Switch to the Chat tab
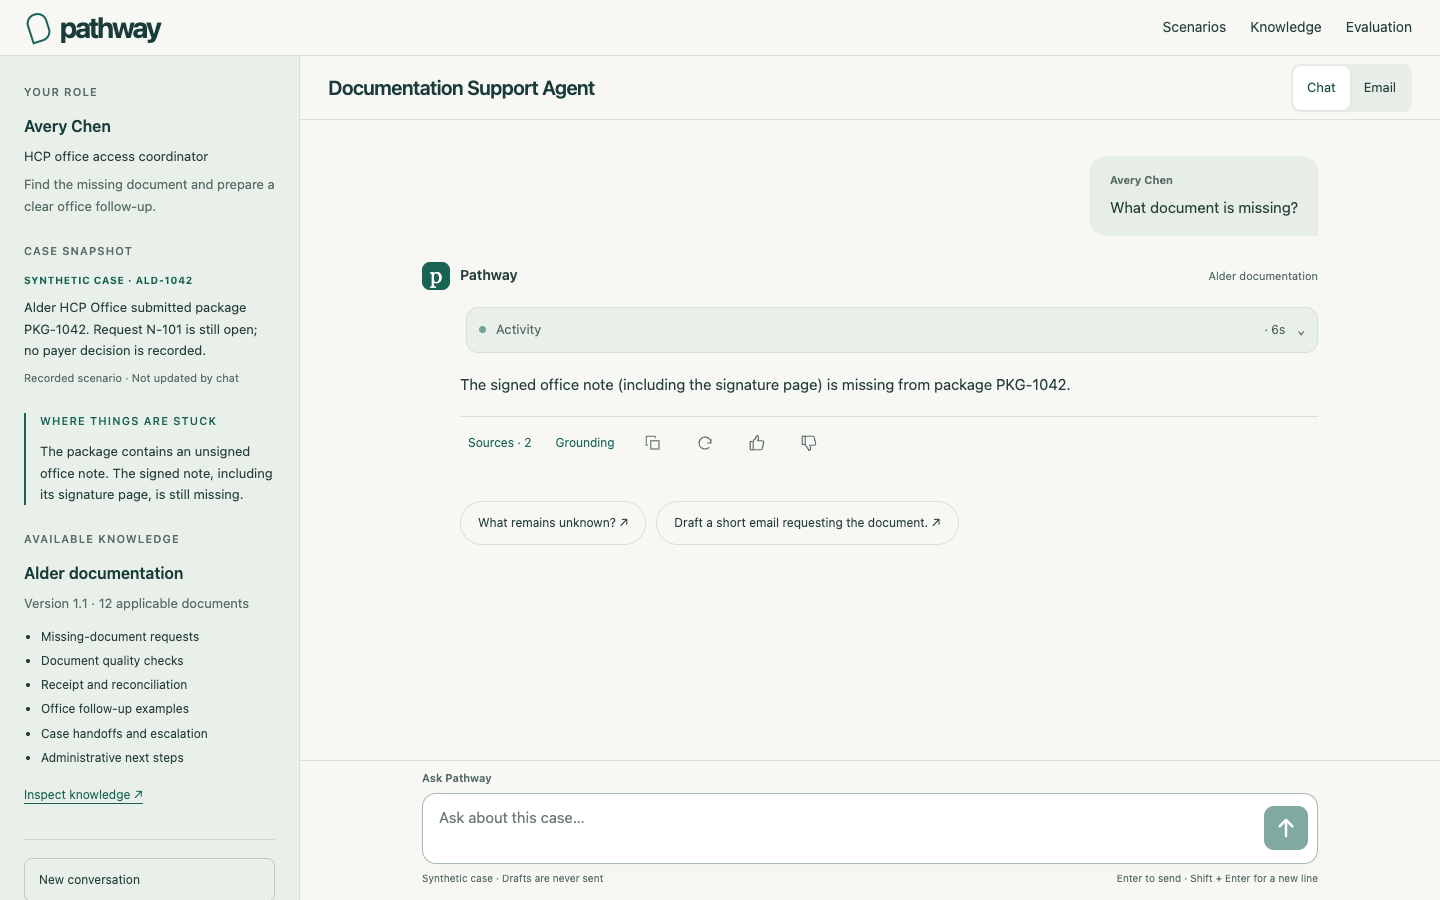This screenshot has height=900, width=1440. (x=1321, y=88)
